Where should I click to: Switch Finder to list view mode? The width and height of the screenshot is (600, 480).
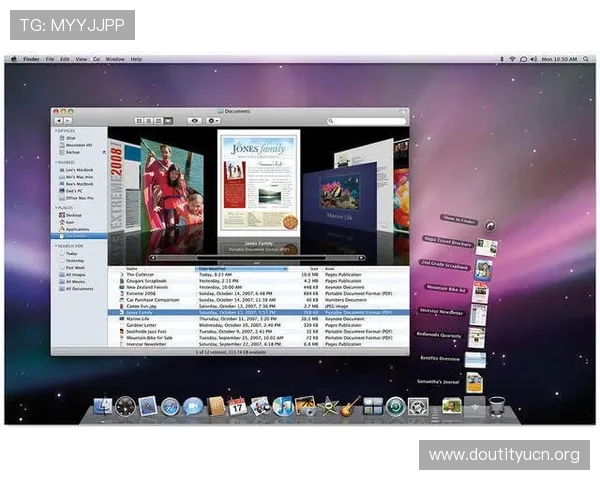(149, 121)
